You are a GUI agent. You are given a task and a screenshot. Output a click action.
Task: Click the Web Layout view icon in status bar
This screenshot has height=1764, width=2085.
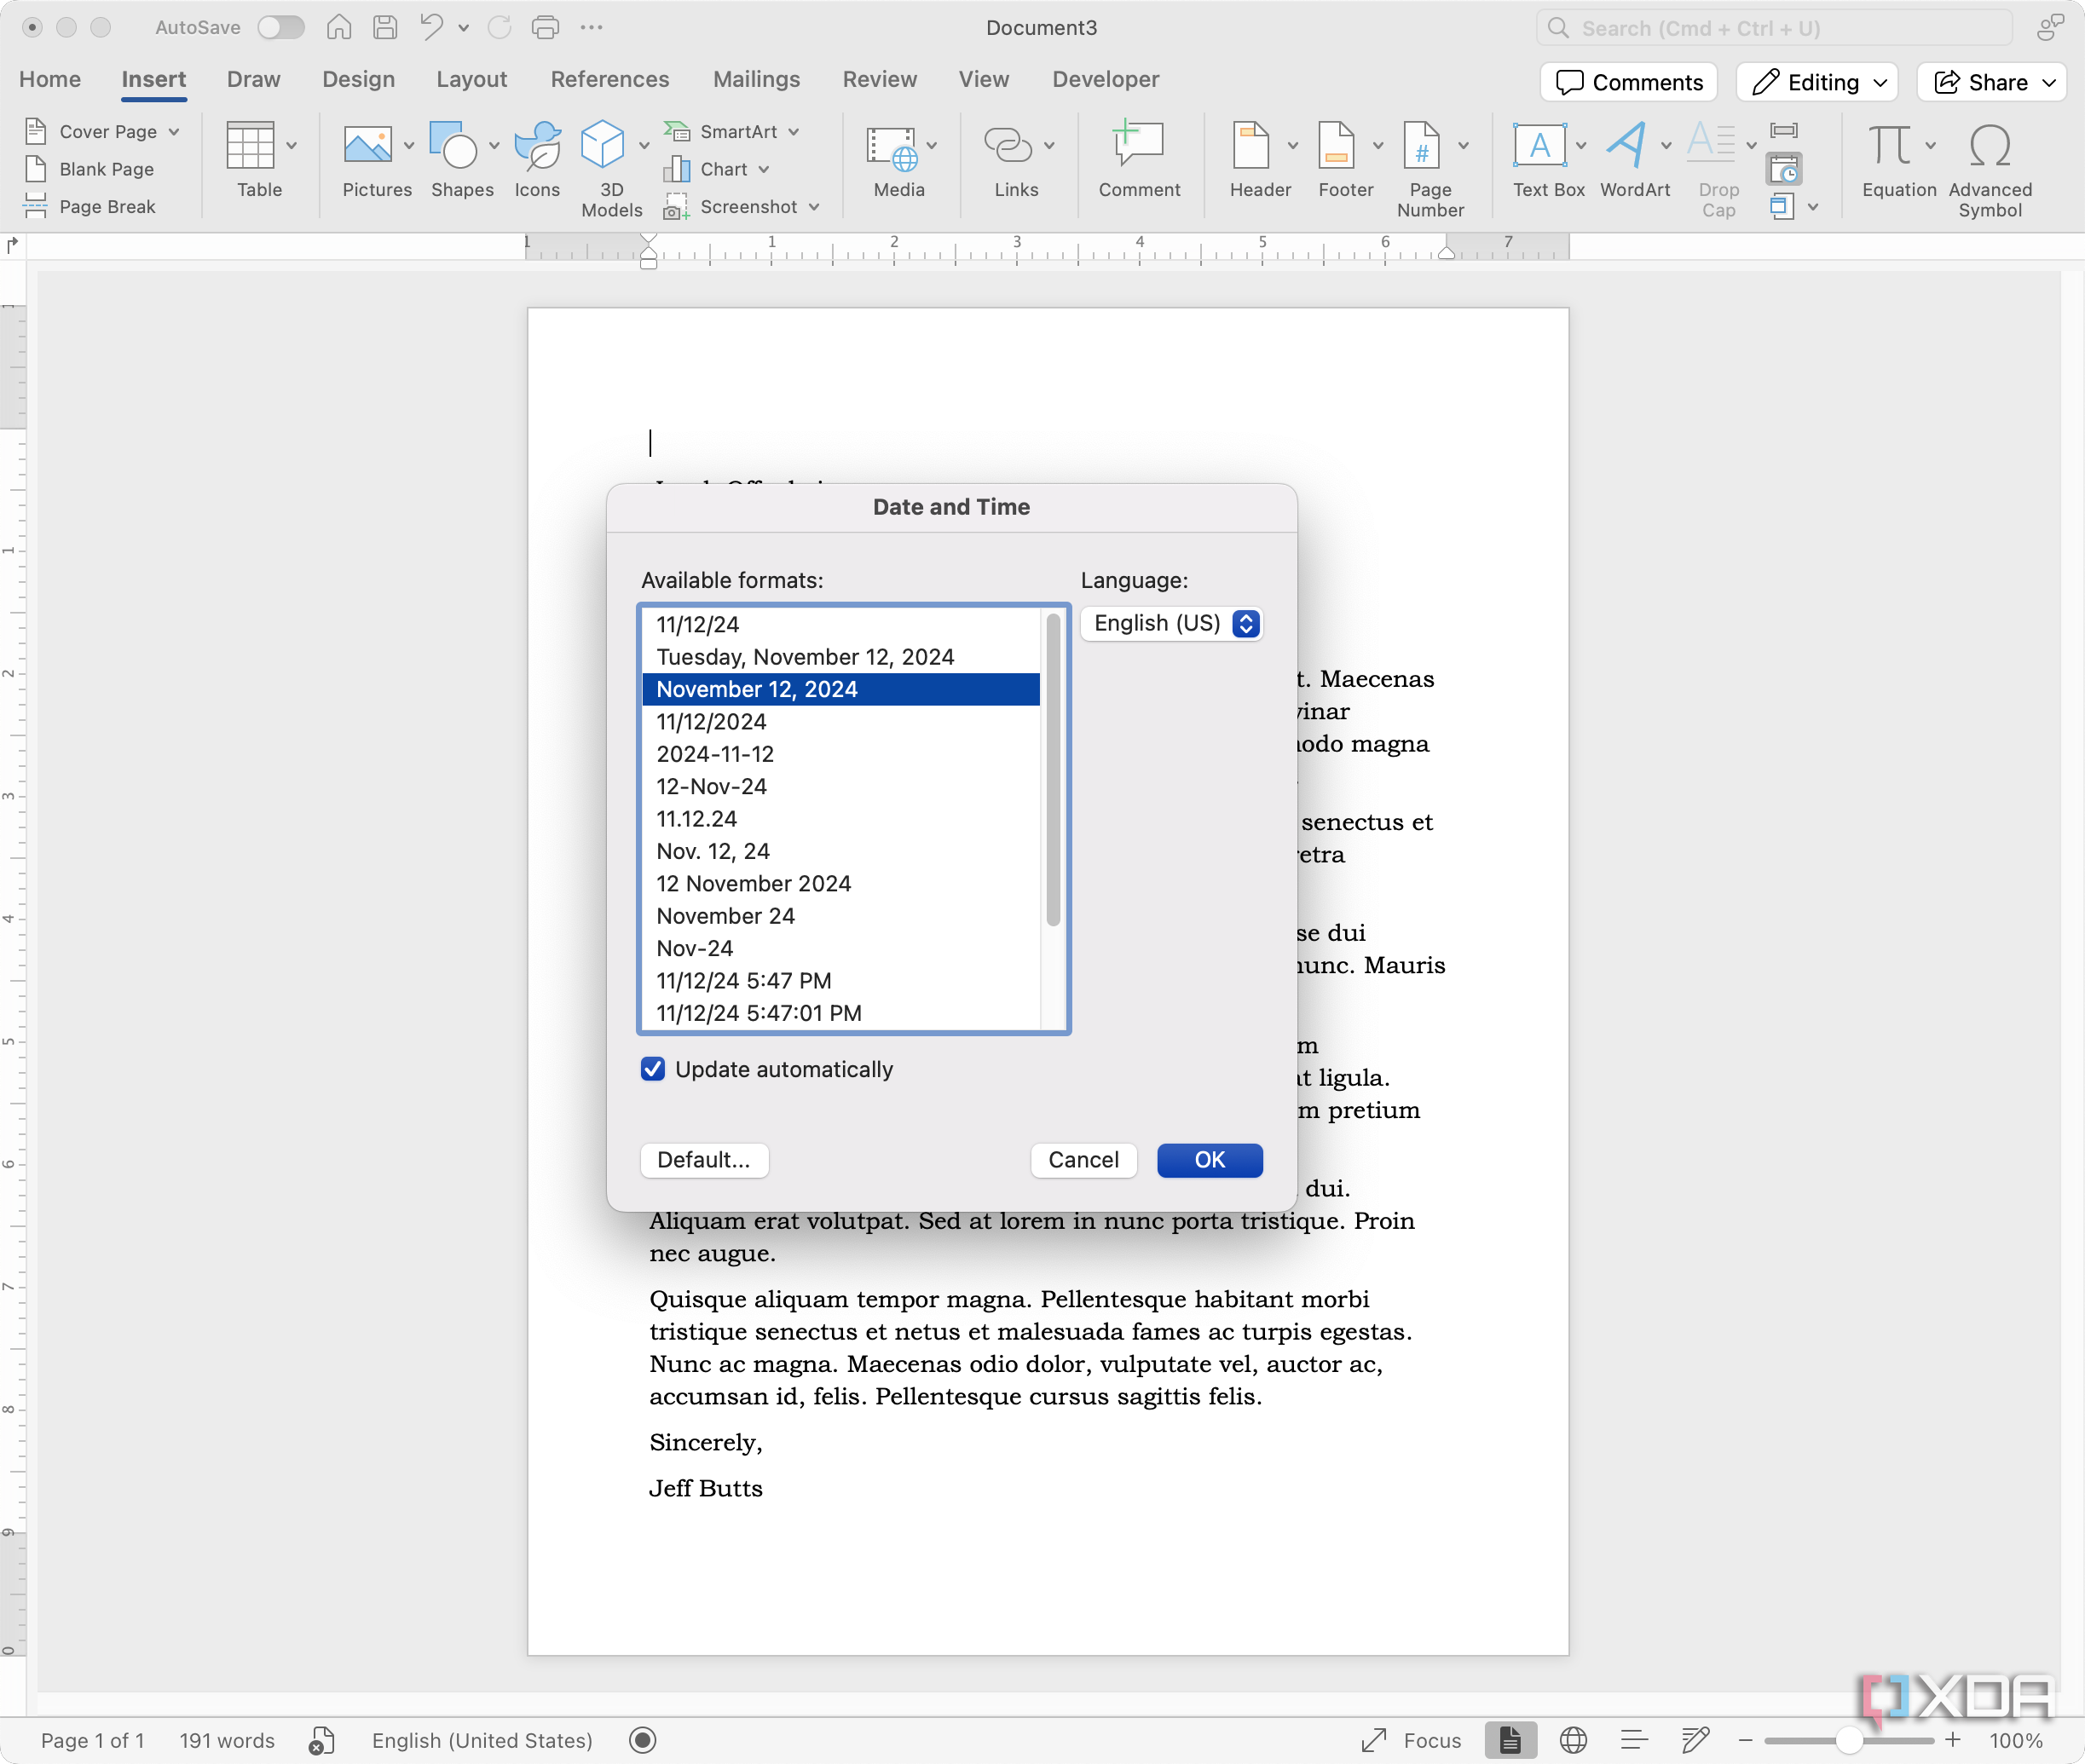point(1573,1740)
